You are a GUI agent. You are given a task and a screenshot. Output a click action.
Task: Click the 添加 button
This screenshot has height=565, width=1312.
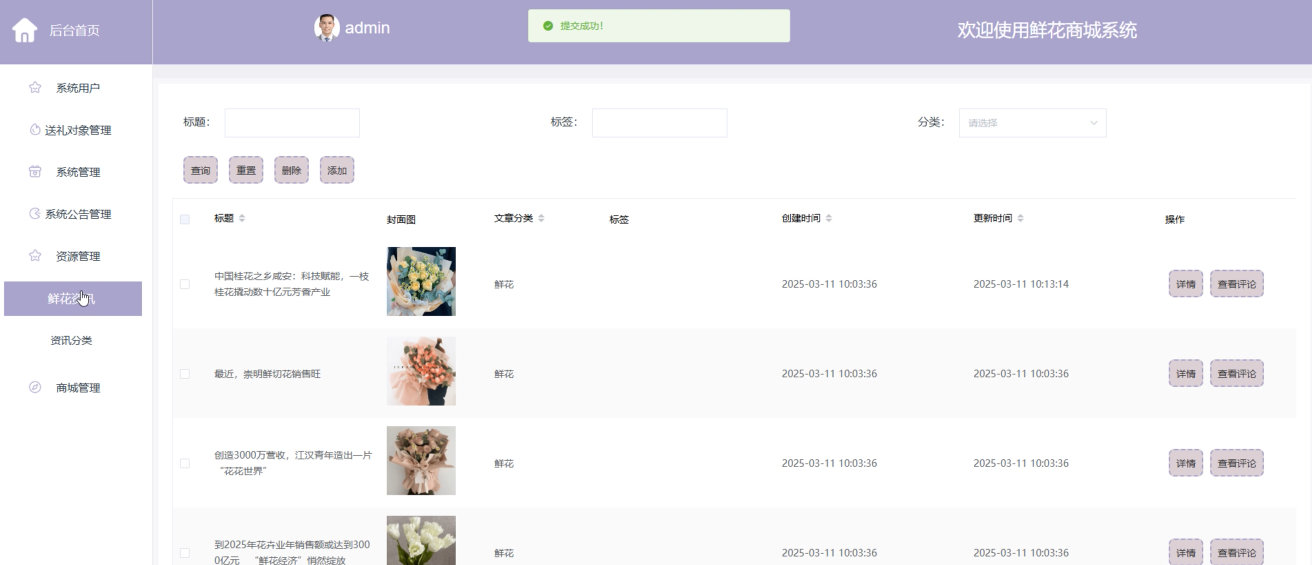point(337,171)
